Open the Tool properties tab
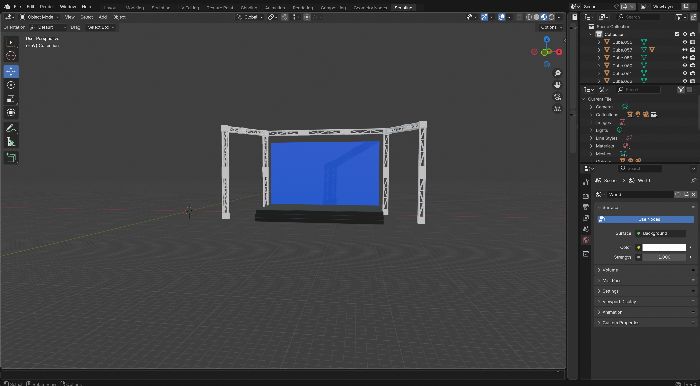 tap(586, 182)
